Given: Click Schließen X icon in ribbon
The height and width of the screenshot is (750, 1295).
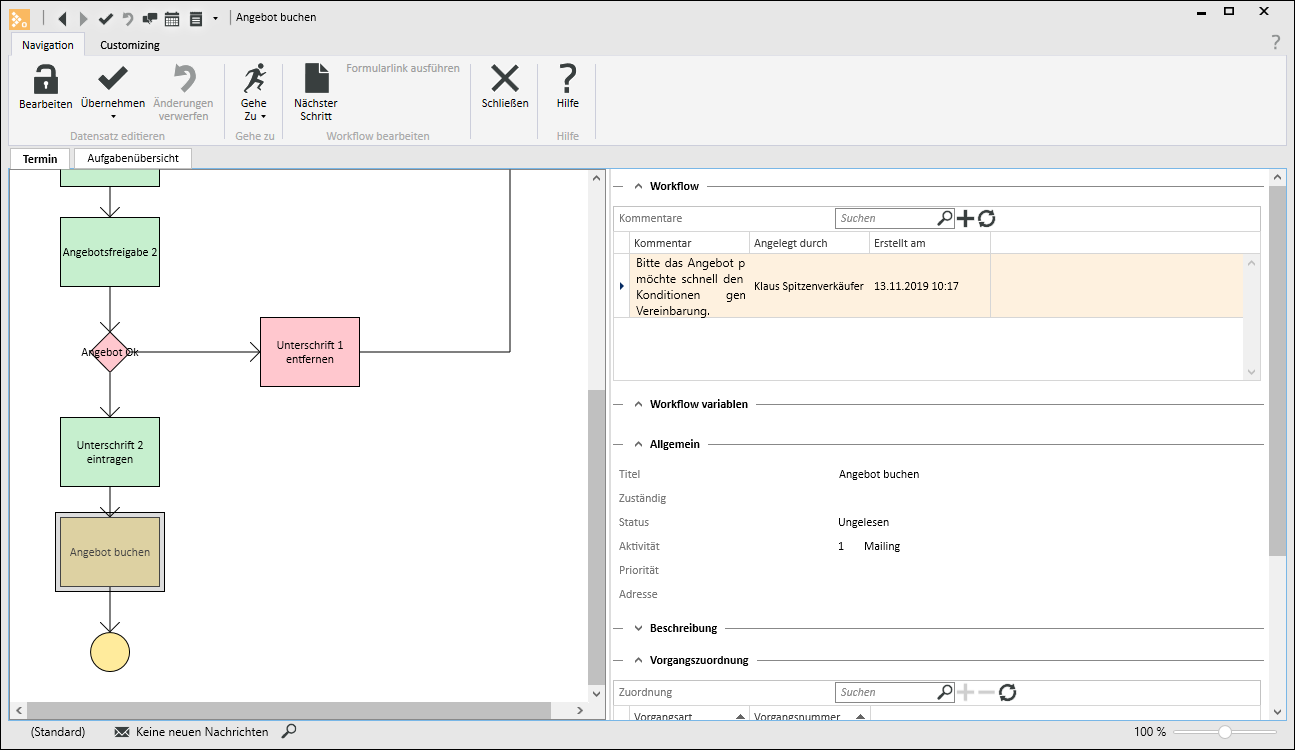Looking at the screenshot, I should tap(505, 79).
